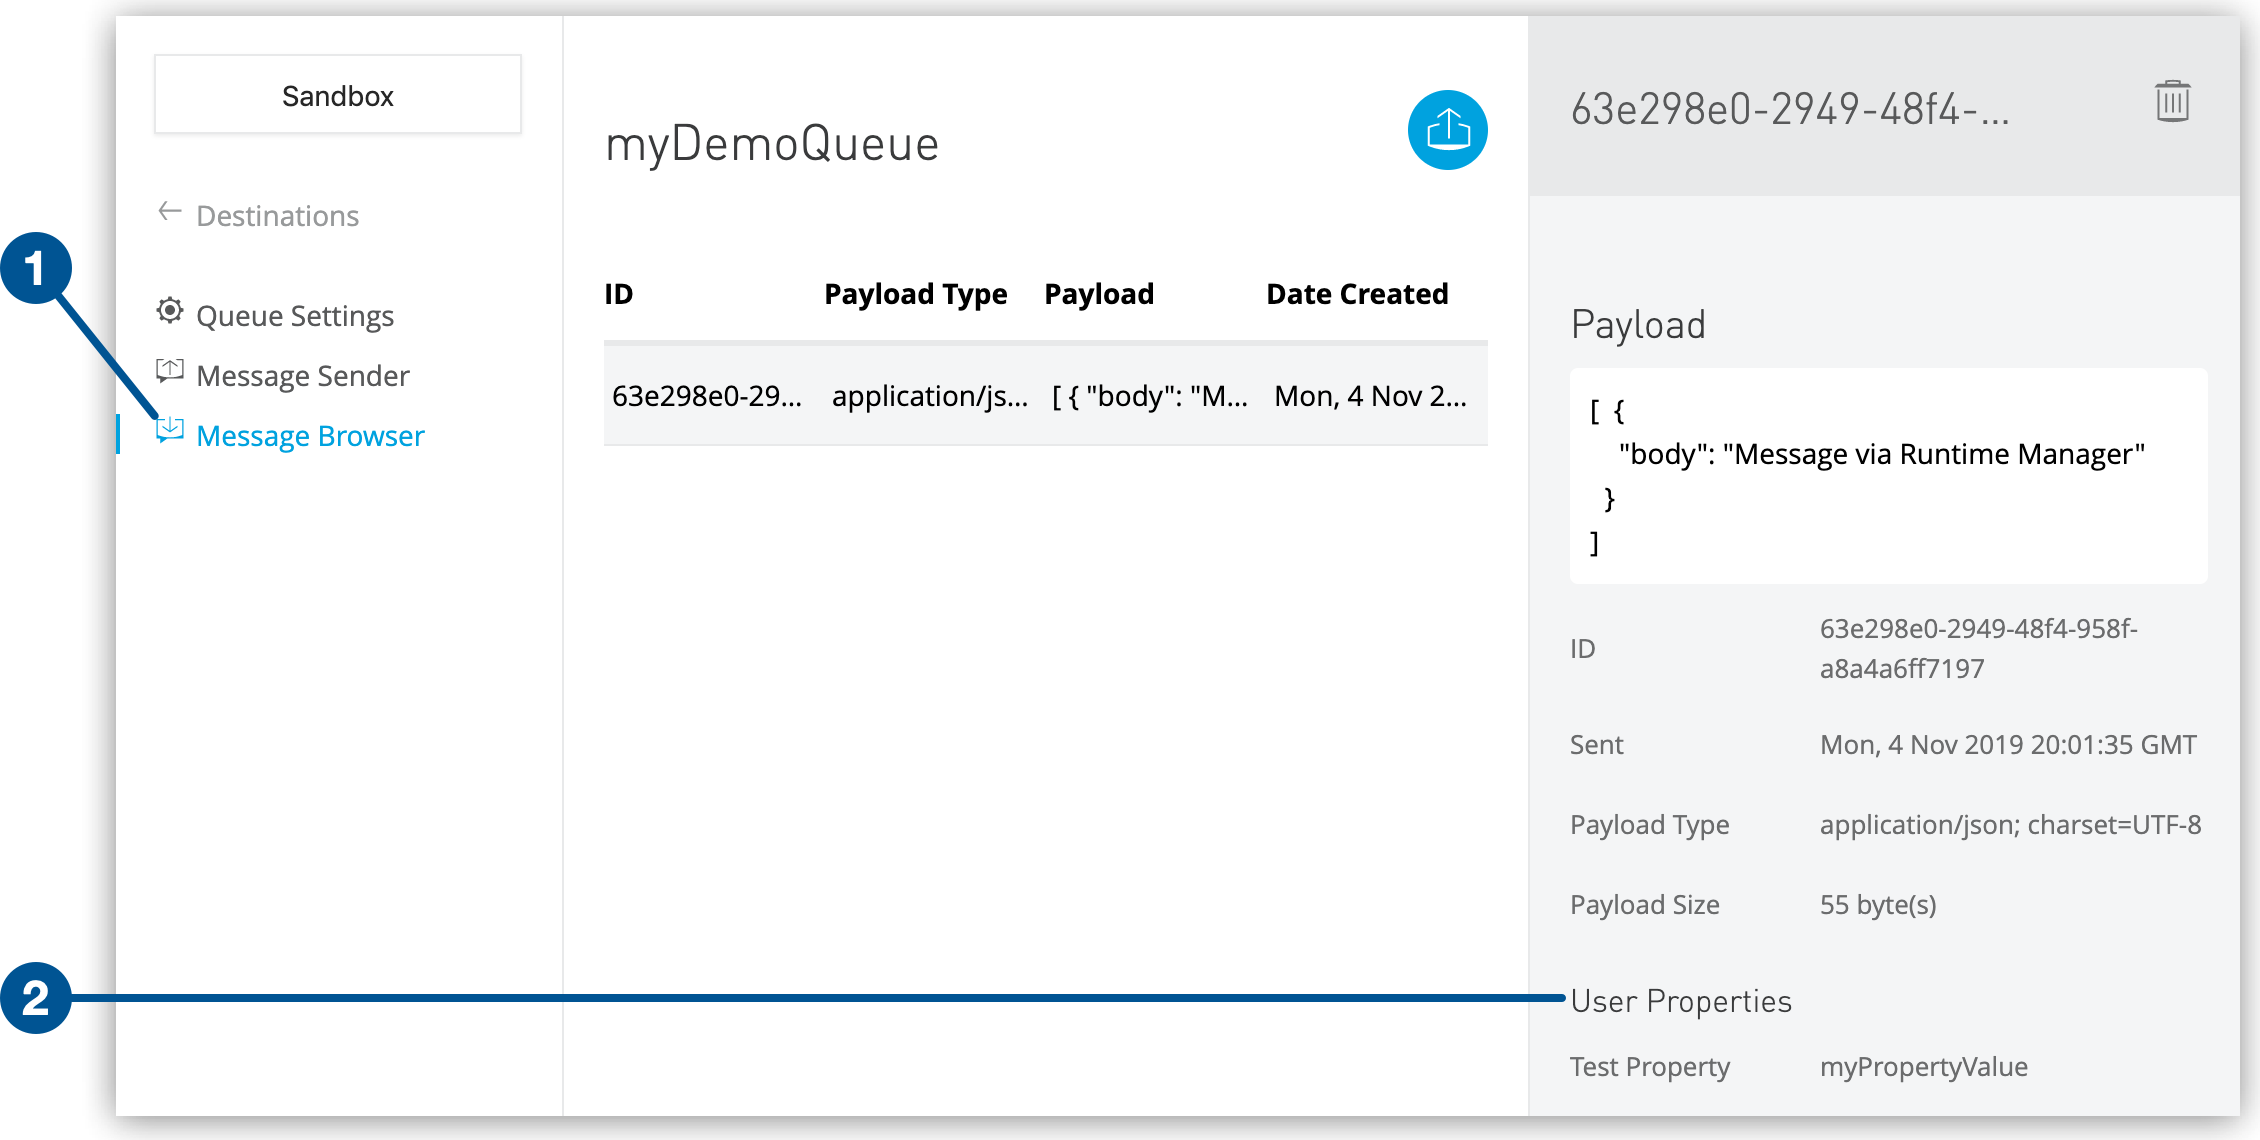Open Queue Settings page
Screen dimensions: 2260x1140
pos(296,315)
